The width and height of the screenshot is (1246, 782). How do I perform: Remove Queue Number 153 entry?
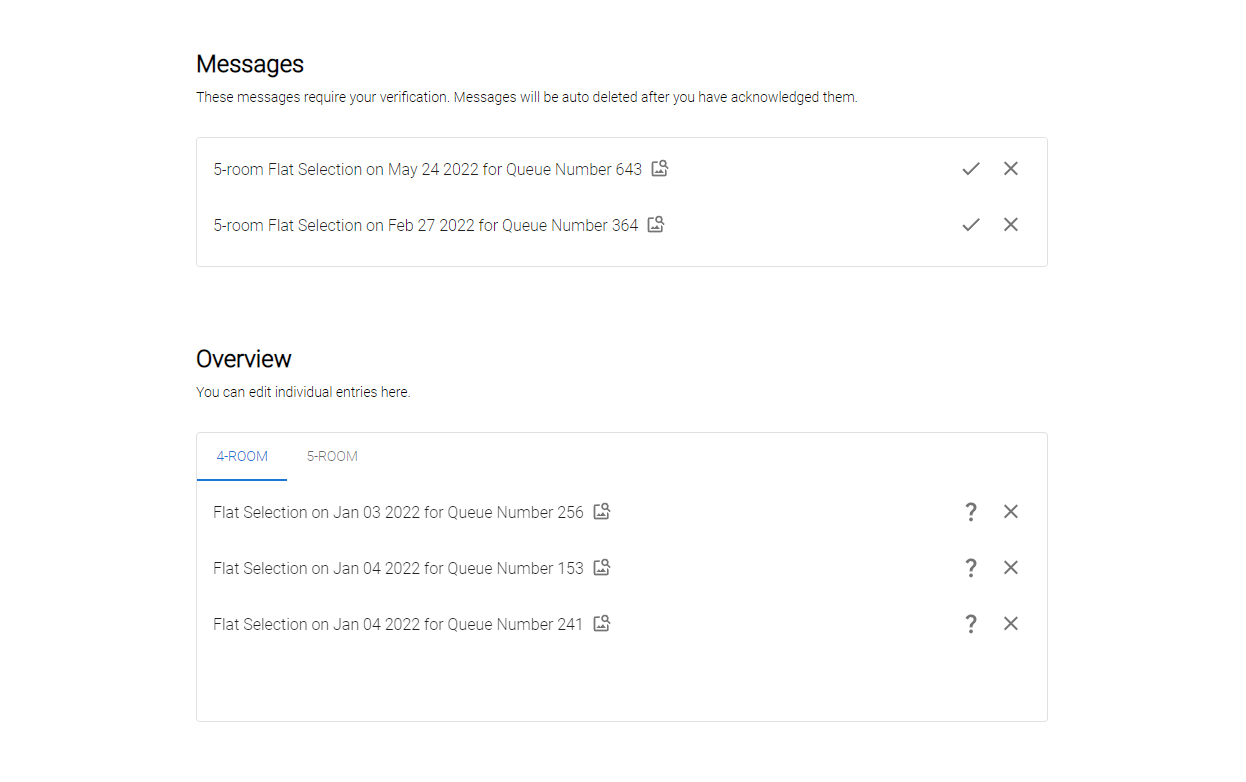tap(1011, 567)
